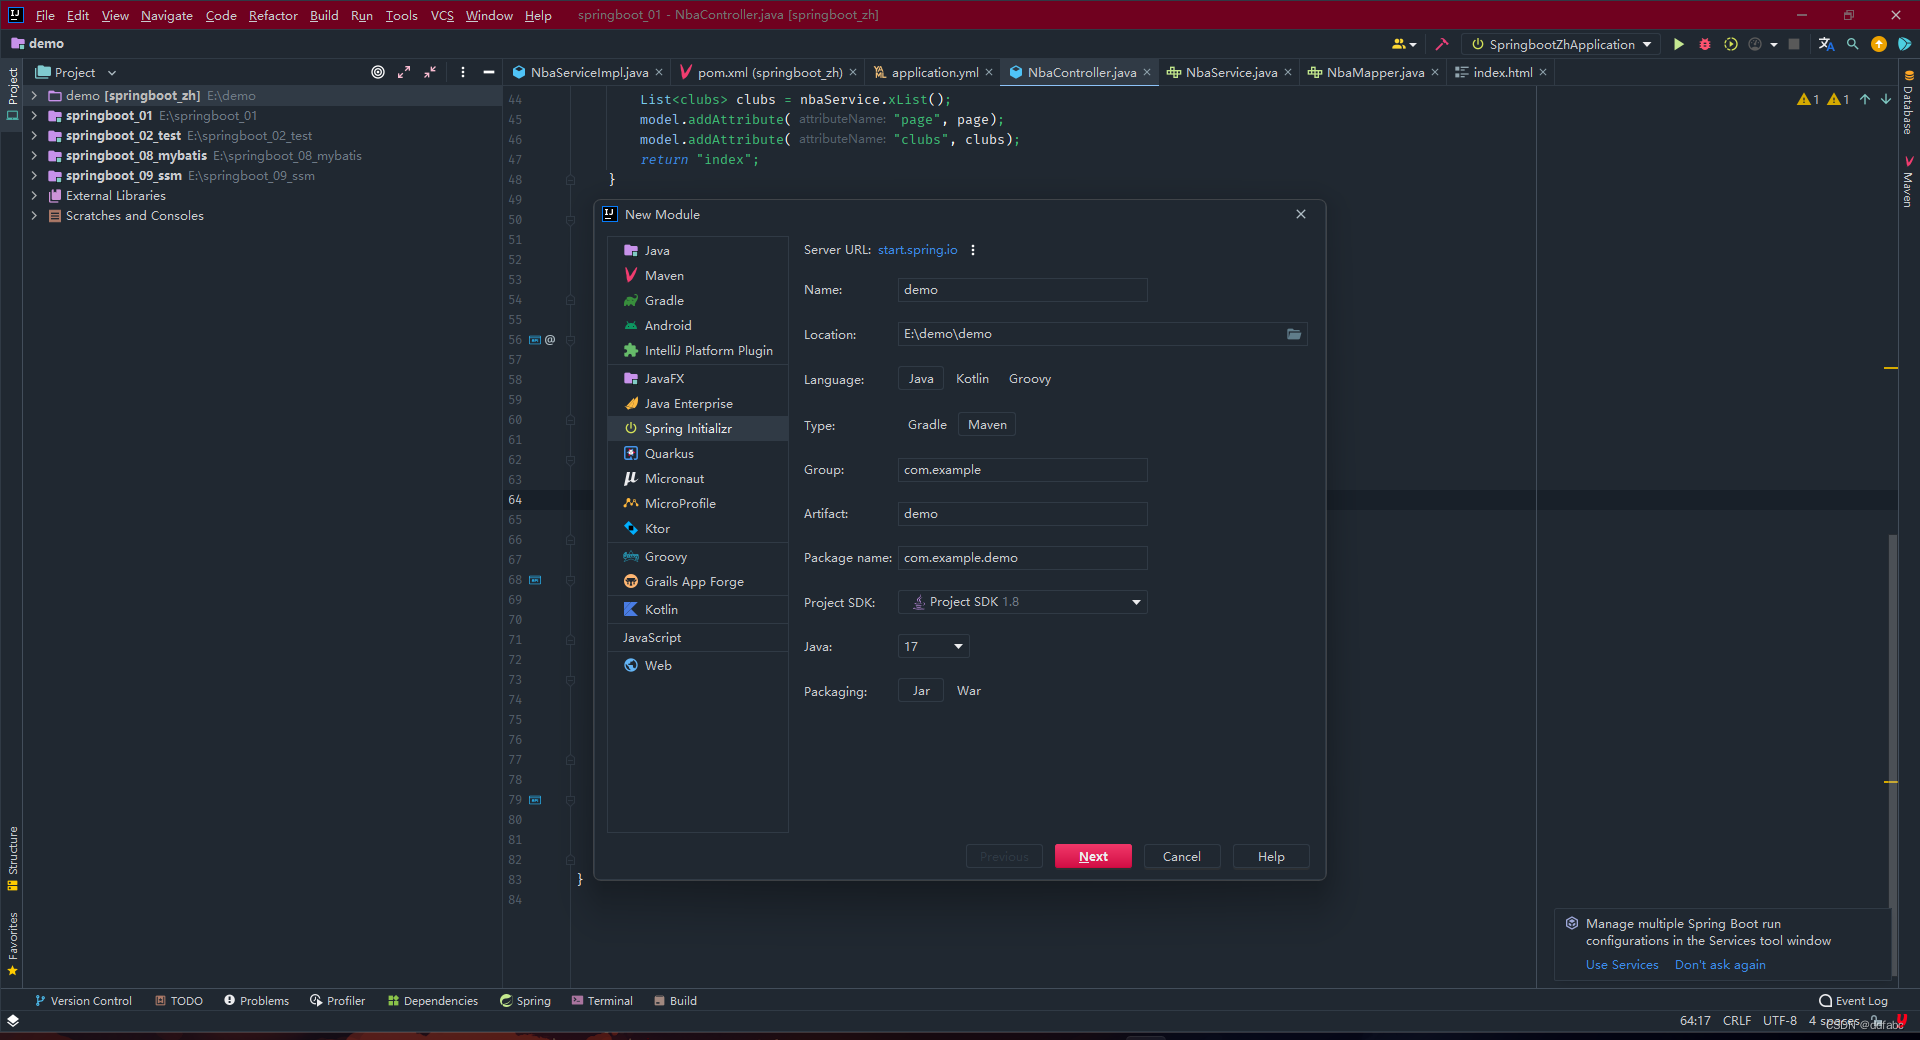Open the Dependencies tool window

pyautogui.click(x=433, y=1001)
